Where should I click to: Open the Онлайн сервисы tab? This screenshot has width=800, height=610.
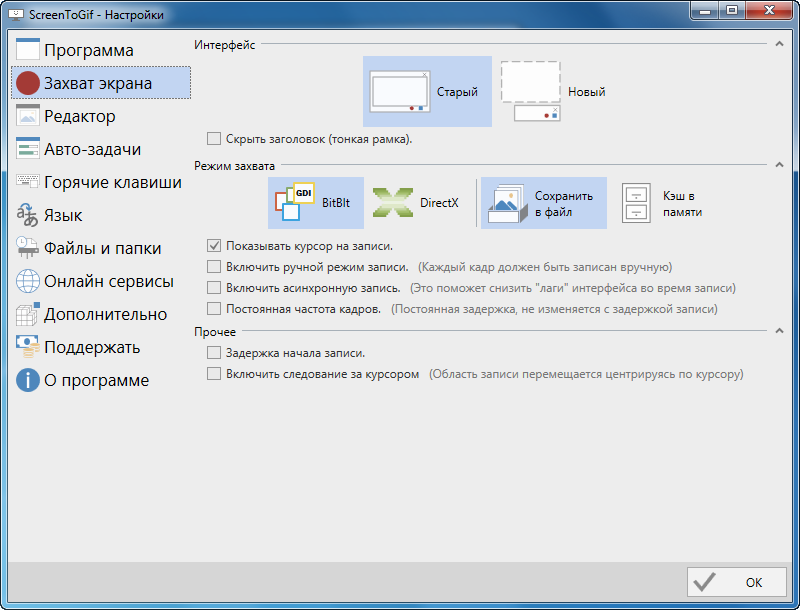[101, 281]
